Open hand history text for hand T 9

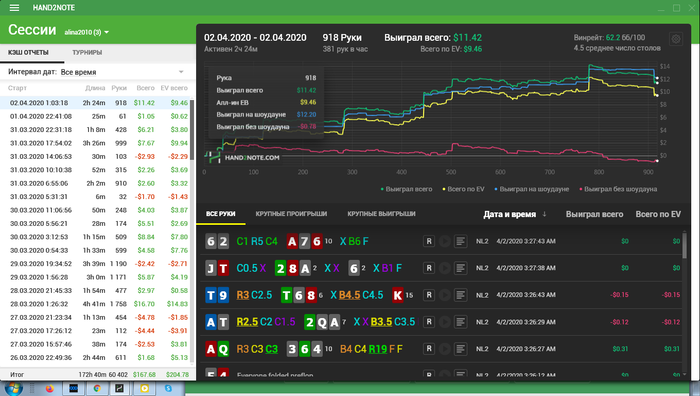(x=460, y=295)
